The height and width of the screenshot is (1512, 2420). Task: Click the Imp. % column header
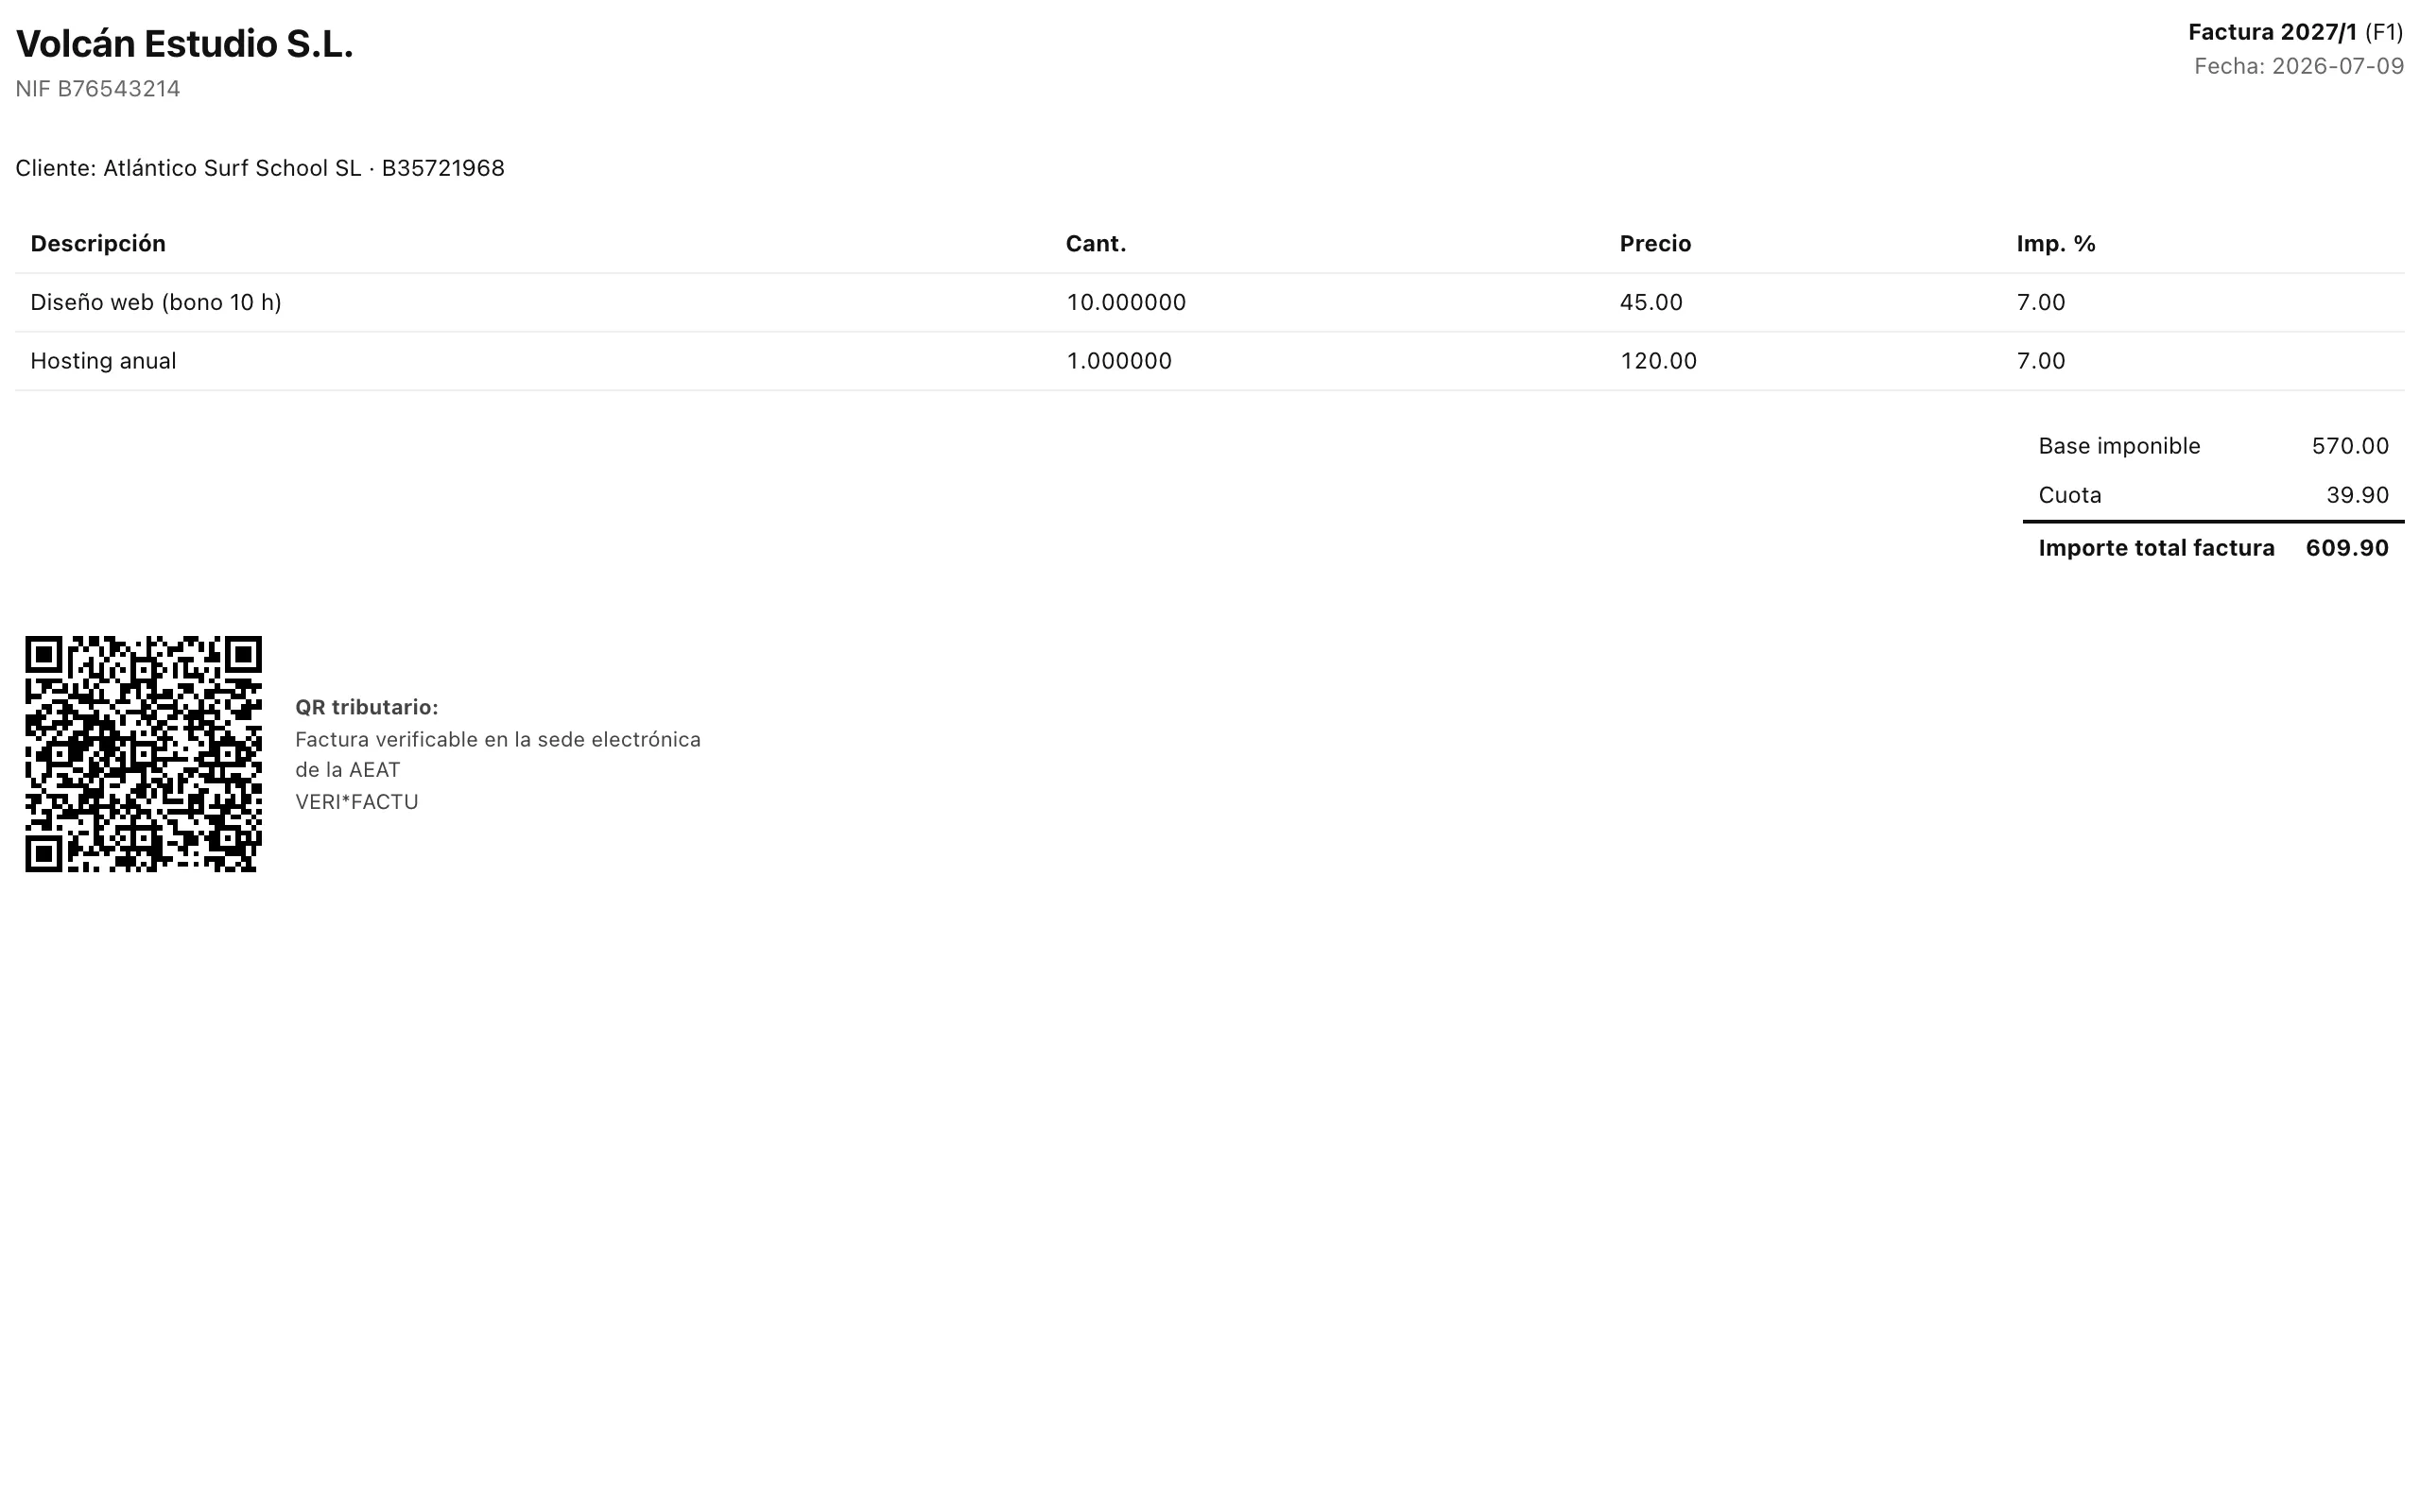click(2056, 244)
